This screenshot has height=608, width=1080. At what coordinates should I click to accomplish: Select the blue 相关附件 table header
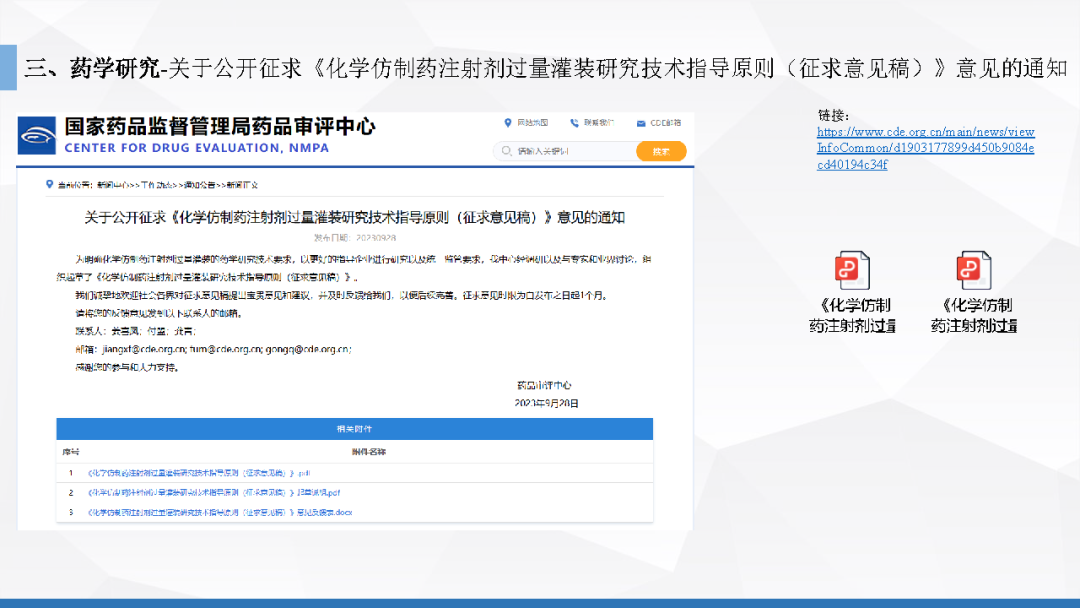pyautogui.click(x=354, y=429)
